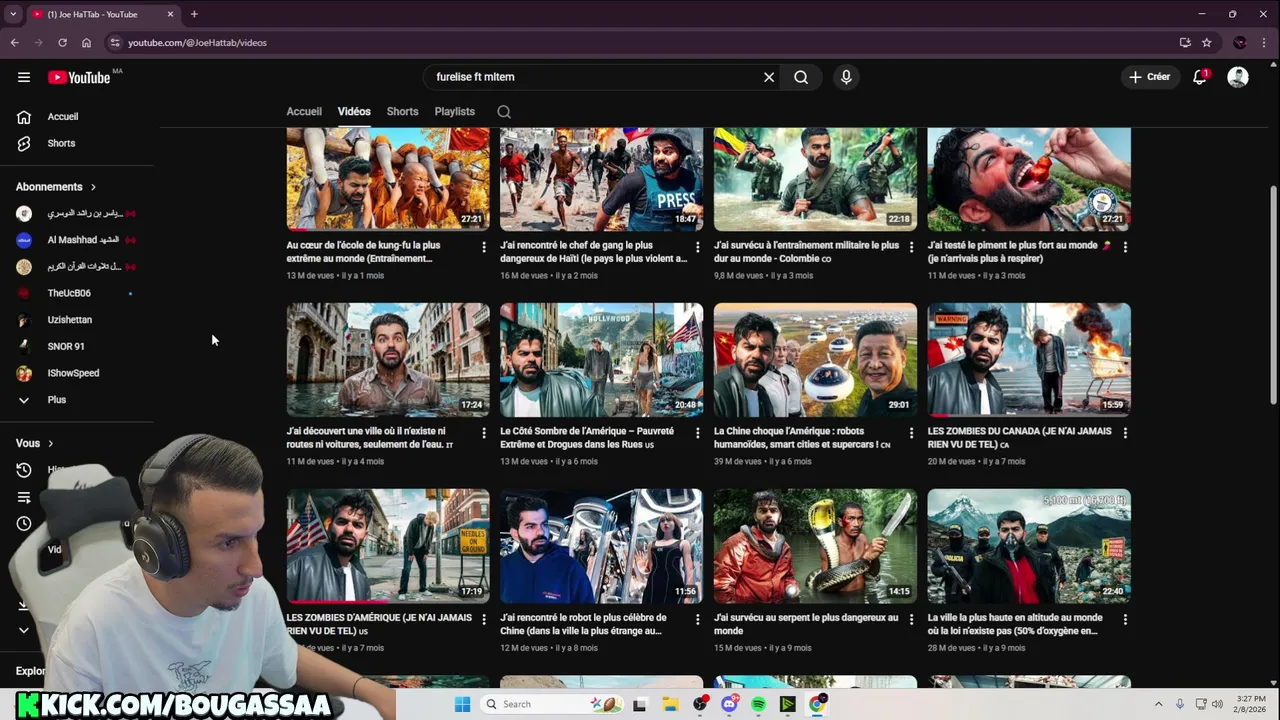Expand the Abonnements section
The image size is (1280, 720).
point(56,187)
